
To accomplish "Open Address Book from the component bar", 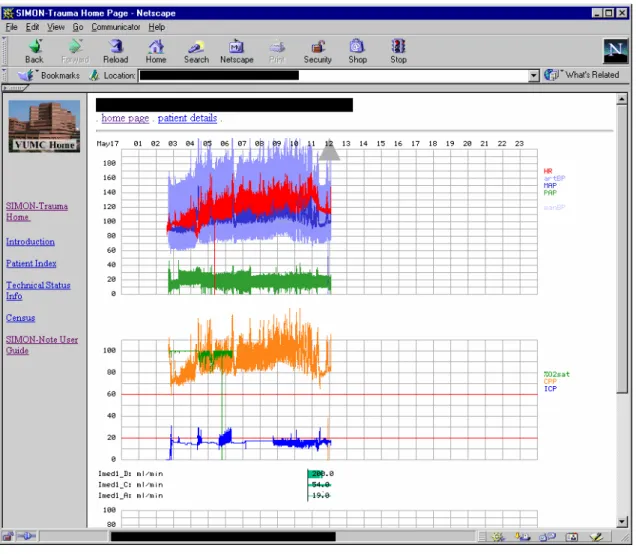I will pos(572,537).
